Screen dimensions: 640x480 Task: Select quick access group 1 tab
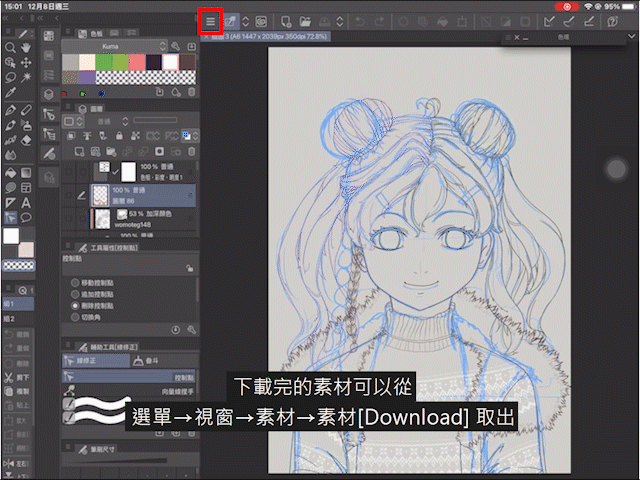pyautogui.click(x=18, y=304)
